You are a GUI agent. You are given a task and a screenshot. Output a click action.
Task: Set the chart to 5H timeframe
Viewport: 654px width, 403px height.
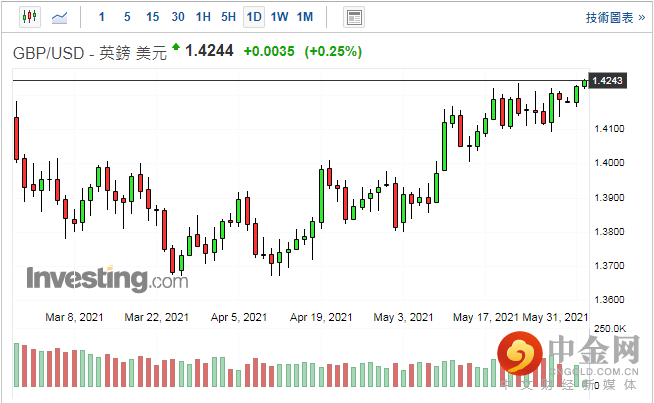(x=228, y=17)
